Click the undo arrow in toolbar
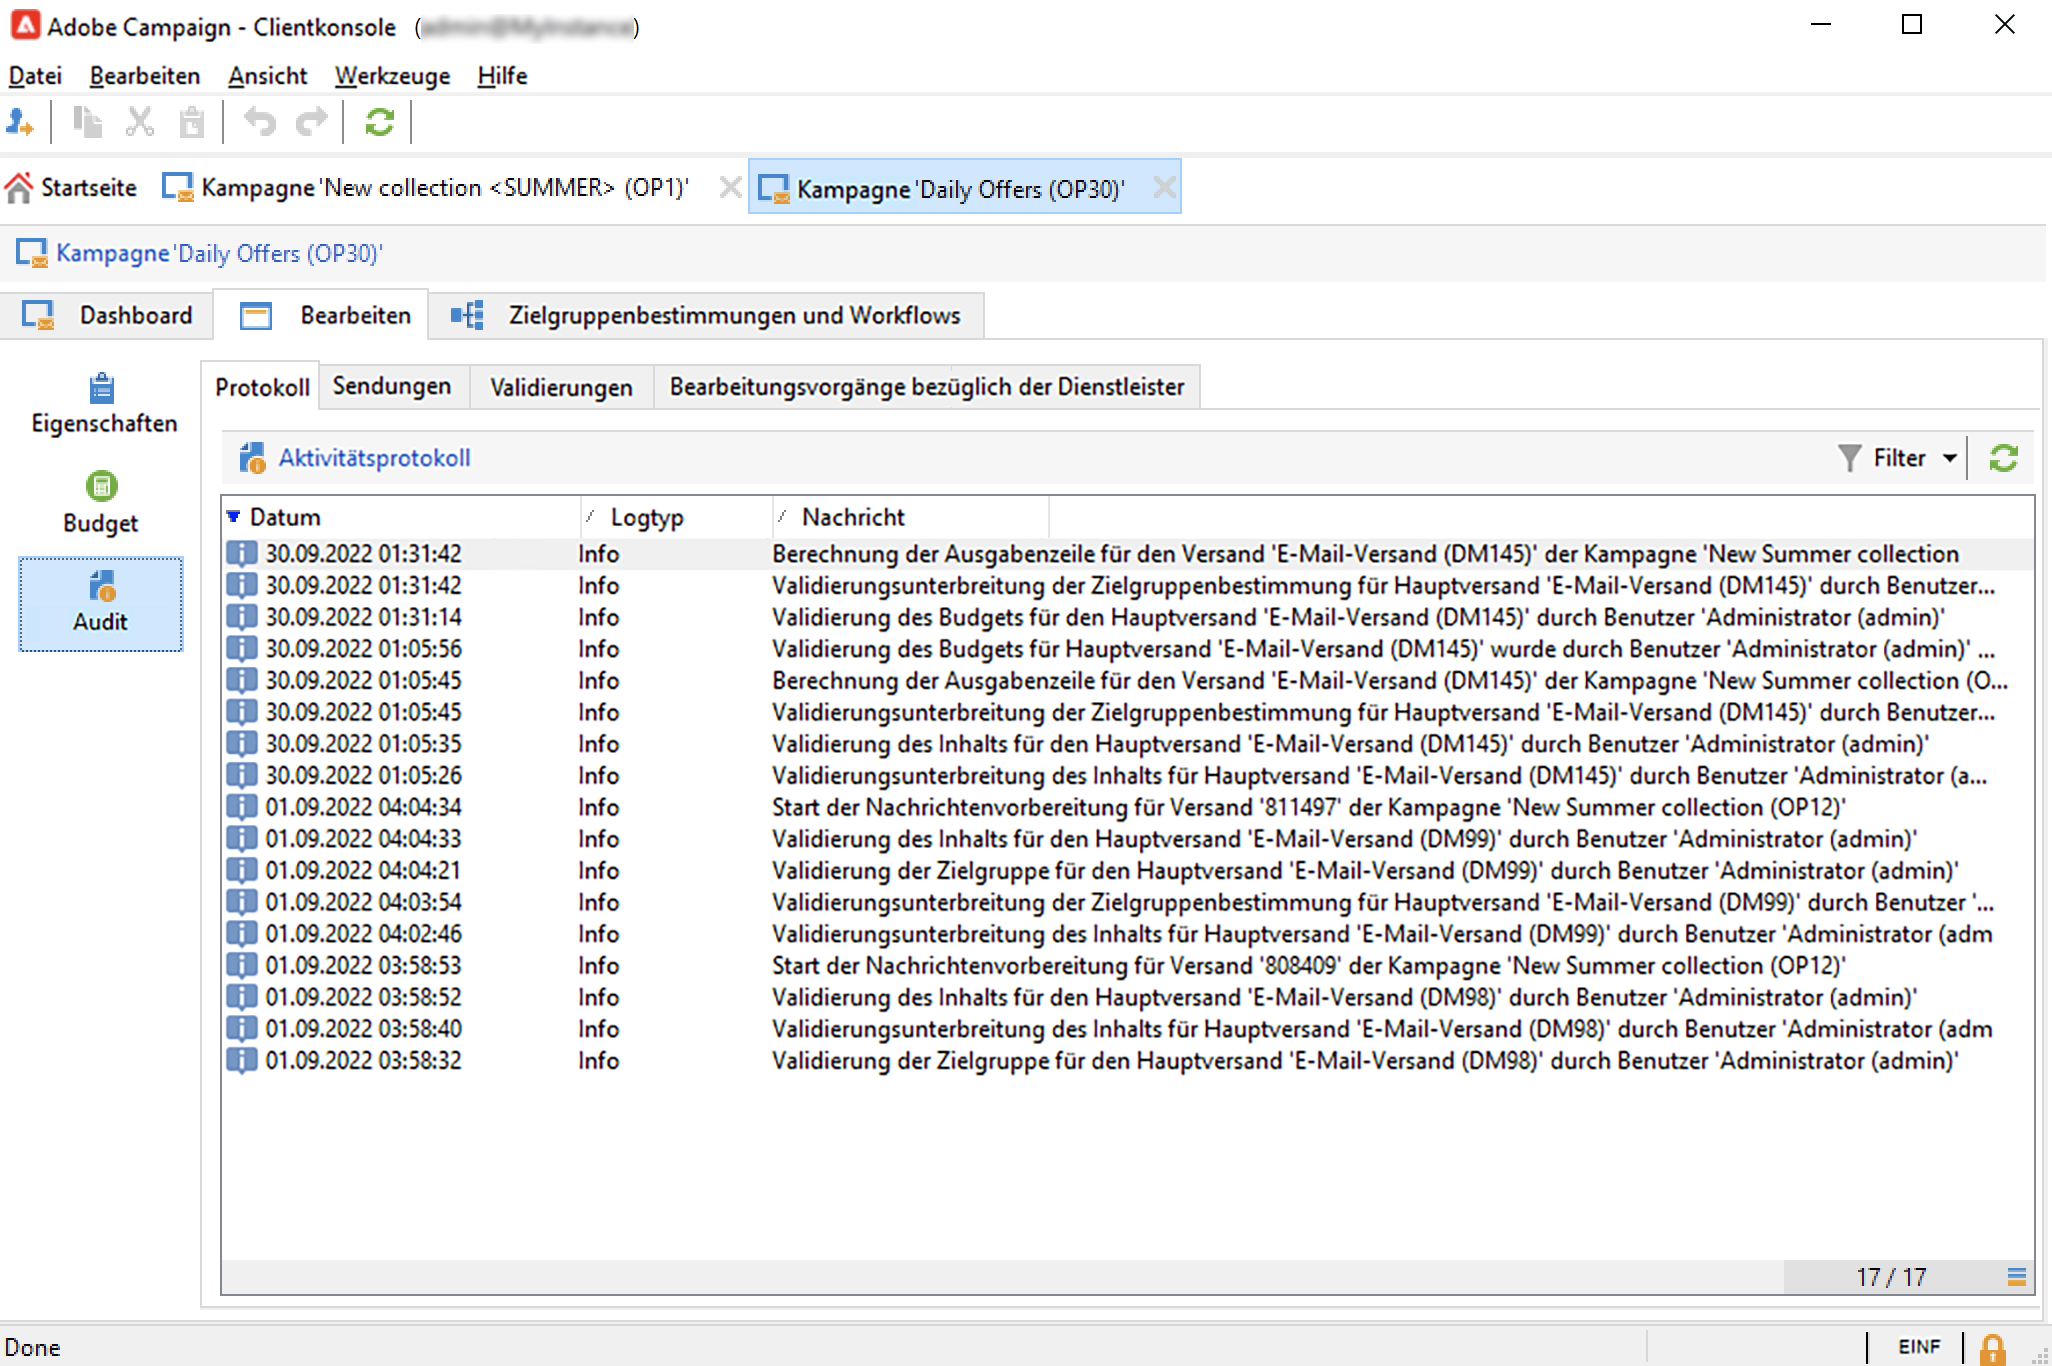The image size is (2052, 1366). click(260, 123)
